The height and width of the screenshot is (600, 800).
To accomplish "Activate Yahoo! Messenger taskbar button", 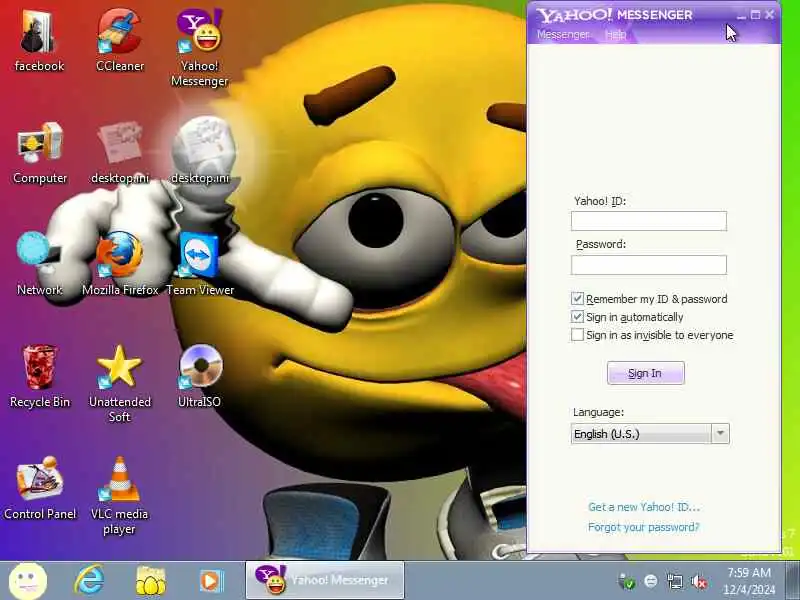I will point(325,580).
